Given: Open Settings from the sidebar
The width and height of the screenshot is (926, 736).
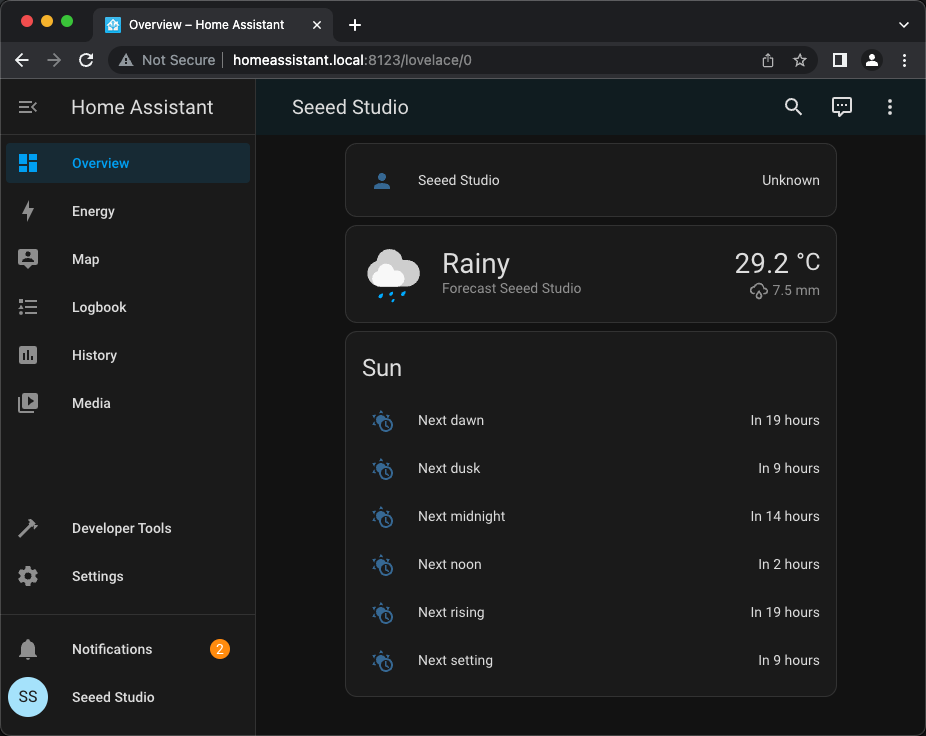Looking at the screenshot, I should (x=128, y=576).
